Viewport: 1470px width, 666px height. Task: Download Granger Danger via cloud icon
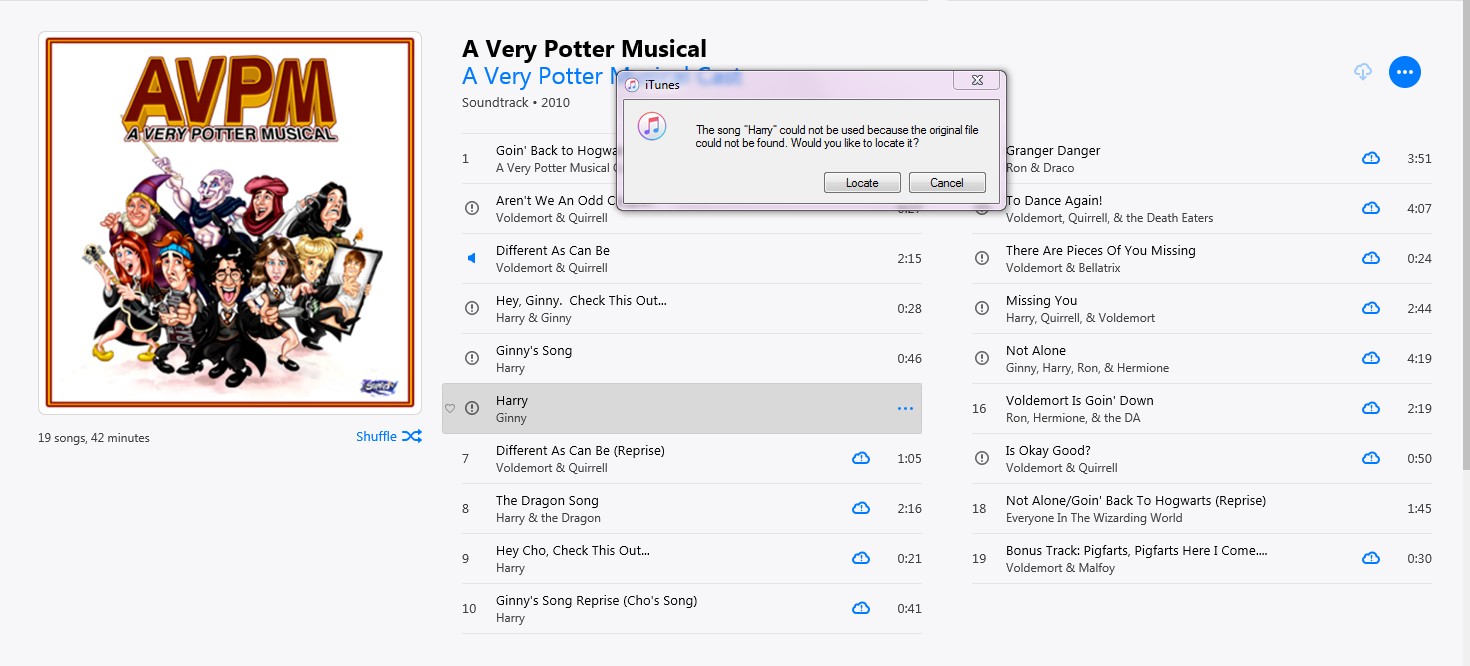click(1371, 158)
